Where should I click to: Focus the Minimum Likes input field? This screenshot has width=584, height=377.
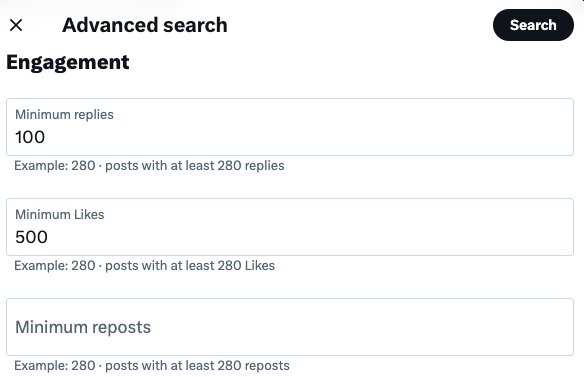290,227
